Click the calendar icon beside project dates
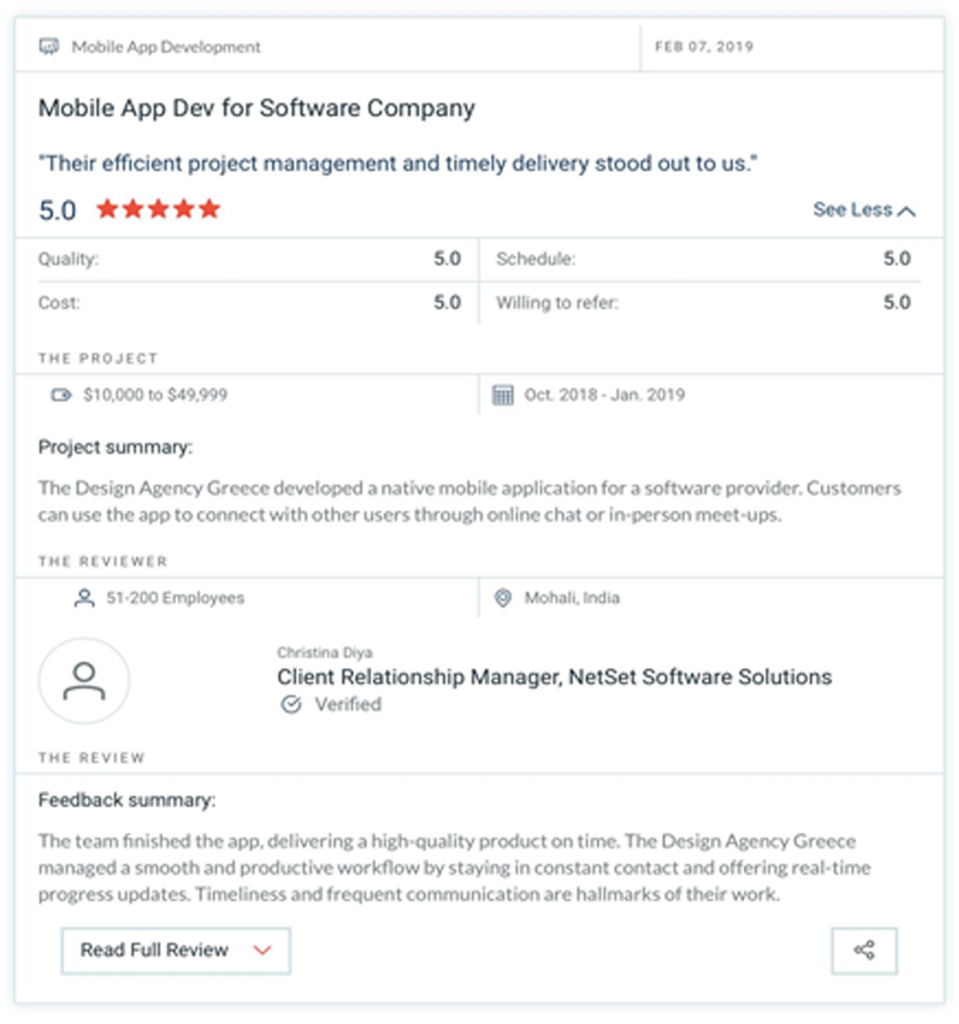 point(502,395)
